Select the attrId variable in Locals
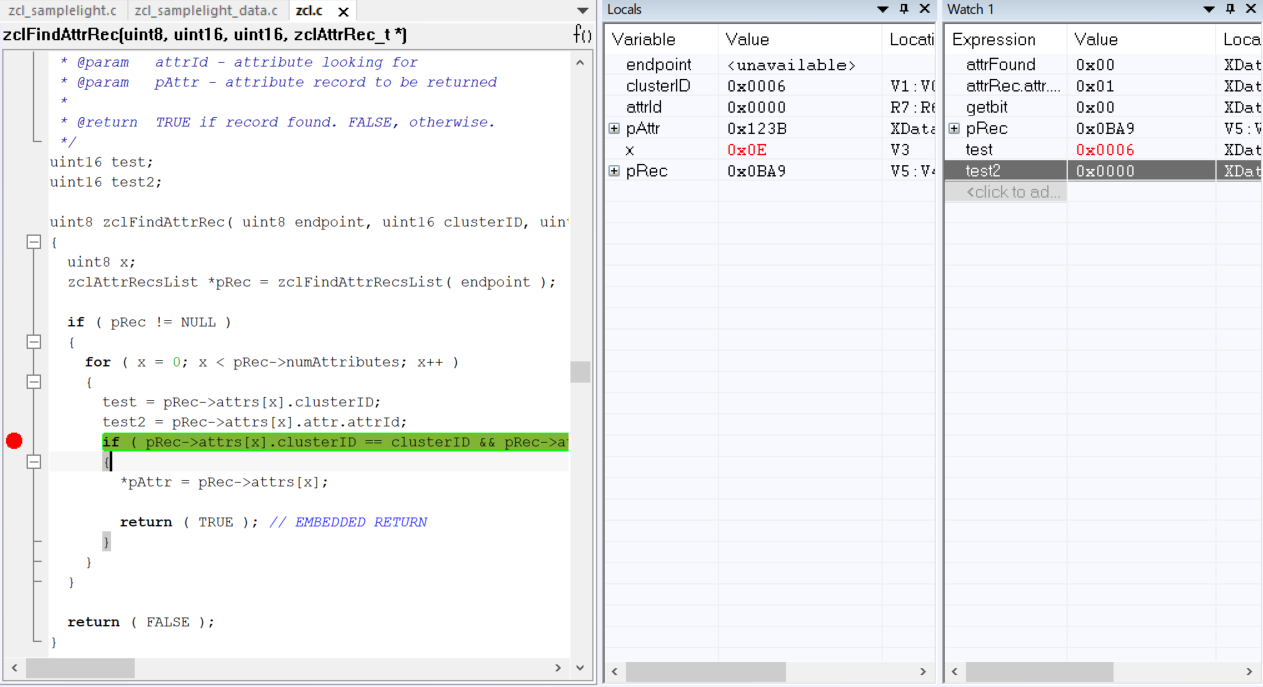Viewport: 1263px width, 687px height. tap(644, 107)
